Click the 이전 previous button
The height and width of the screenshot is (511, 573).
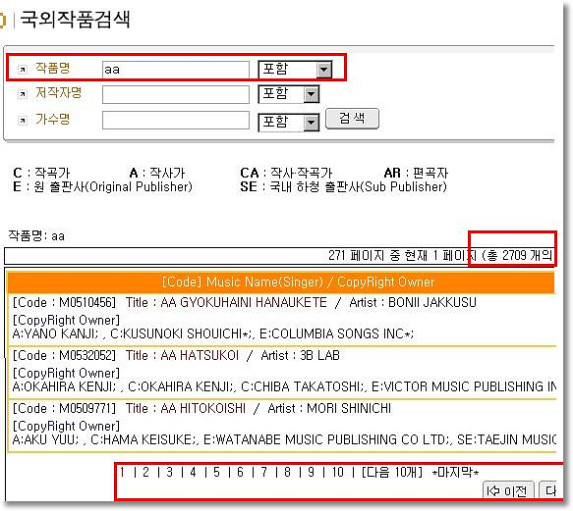pos(508,491)
